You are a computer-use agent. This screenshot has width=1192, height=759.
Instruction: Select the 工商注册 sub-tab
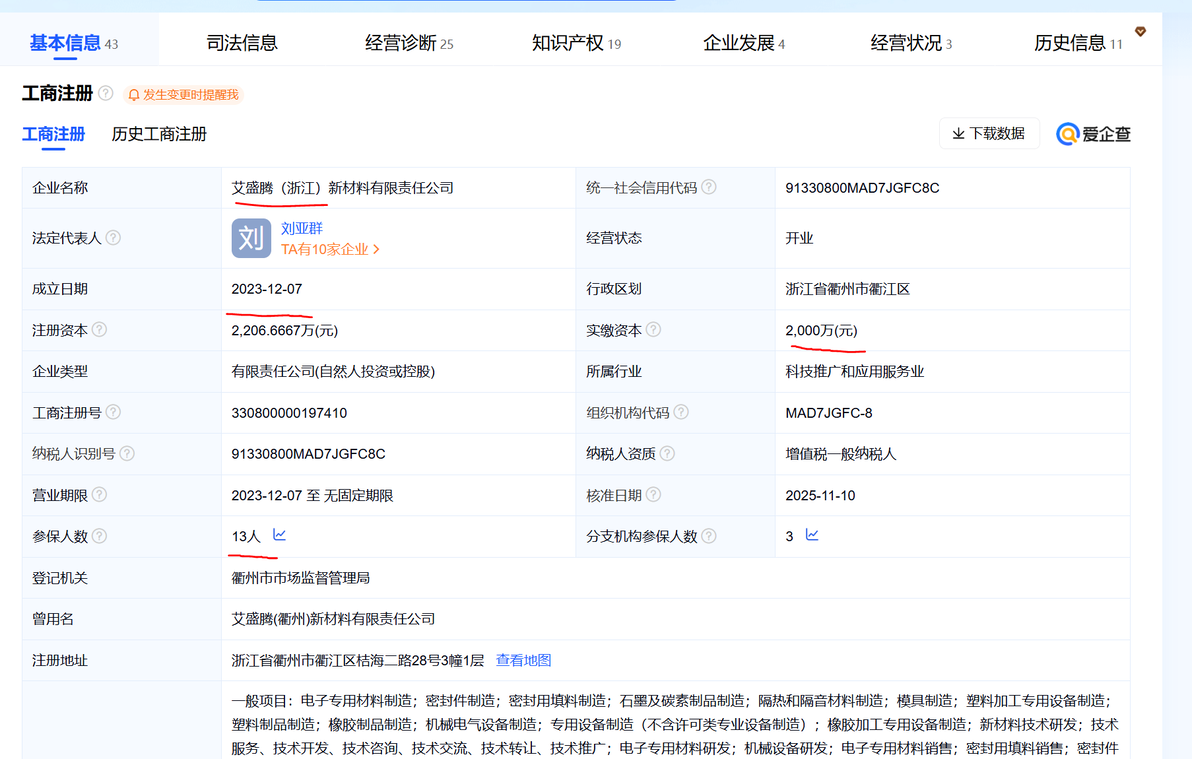[53, 135]
